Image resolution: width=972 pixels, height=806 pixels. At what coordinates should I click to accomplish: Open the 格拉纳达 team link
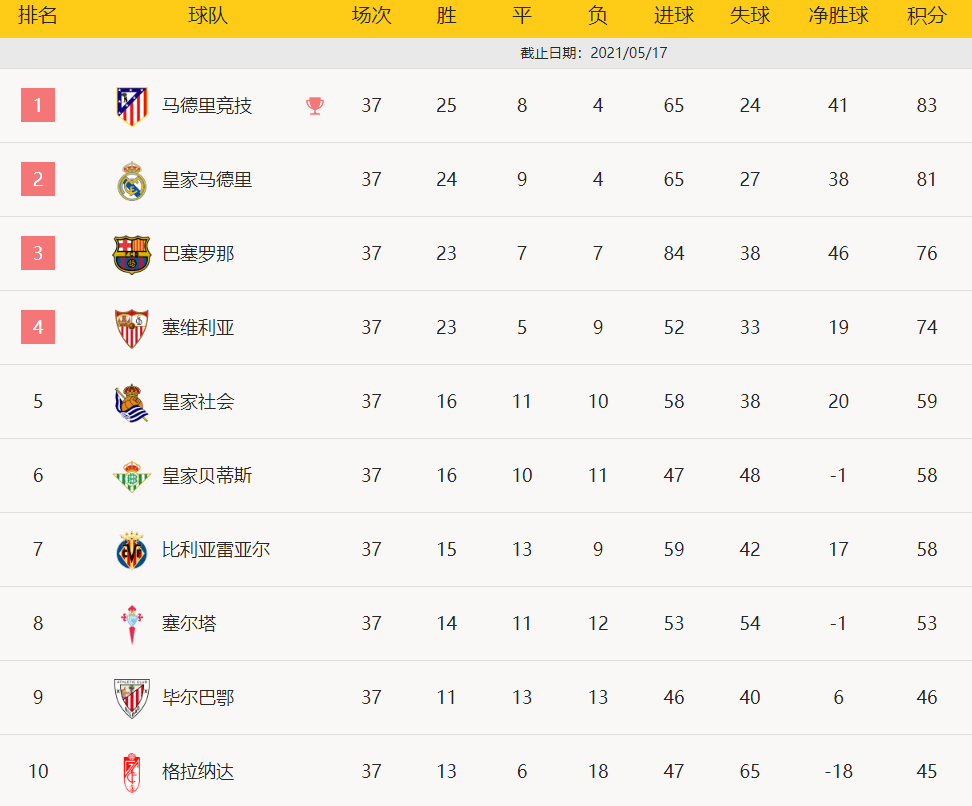point(198,772)
